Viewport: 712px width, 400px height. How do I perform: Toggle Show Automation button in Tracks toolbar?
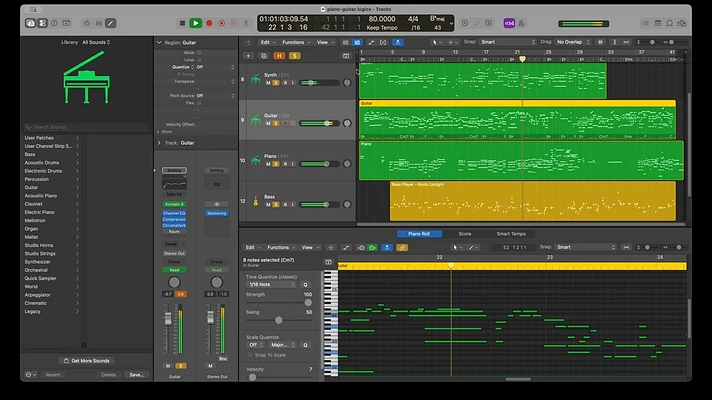coord(371,42)
